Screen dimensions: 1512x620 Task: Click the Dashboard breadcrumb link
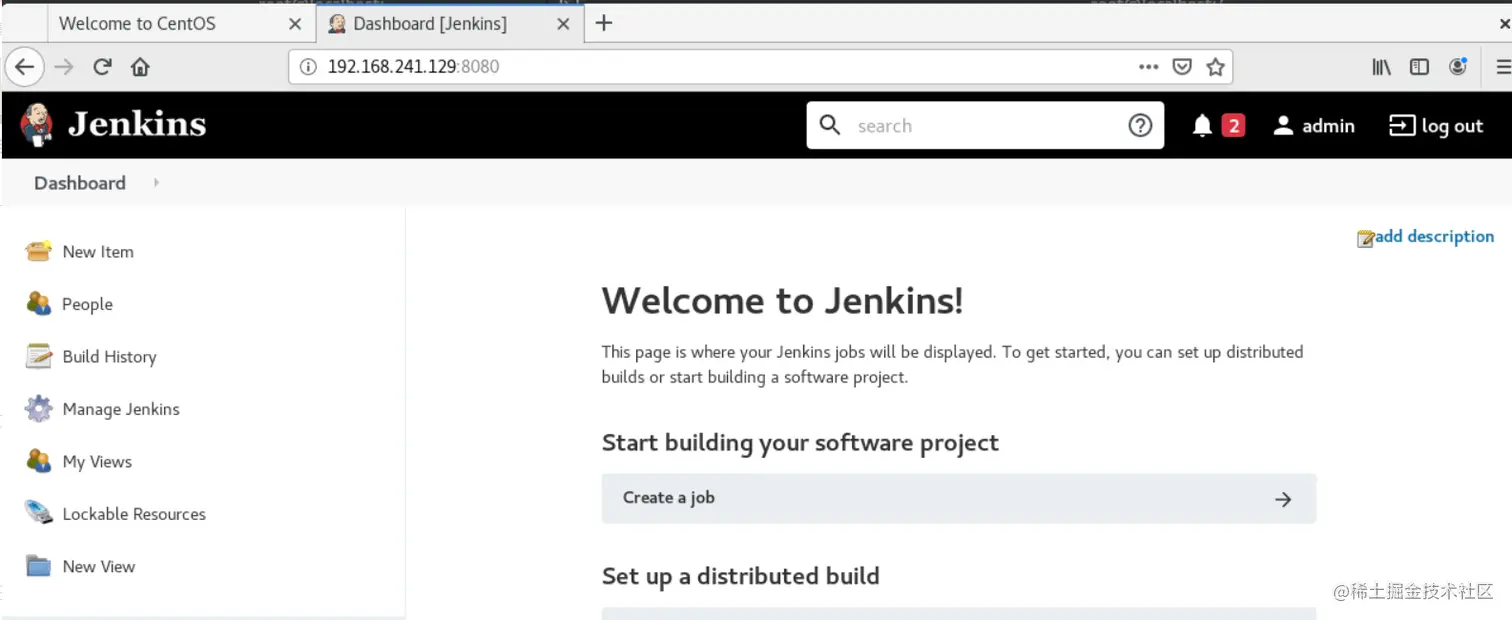[x=80, y=183]
